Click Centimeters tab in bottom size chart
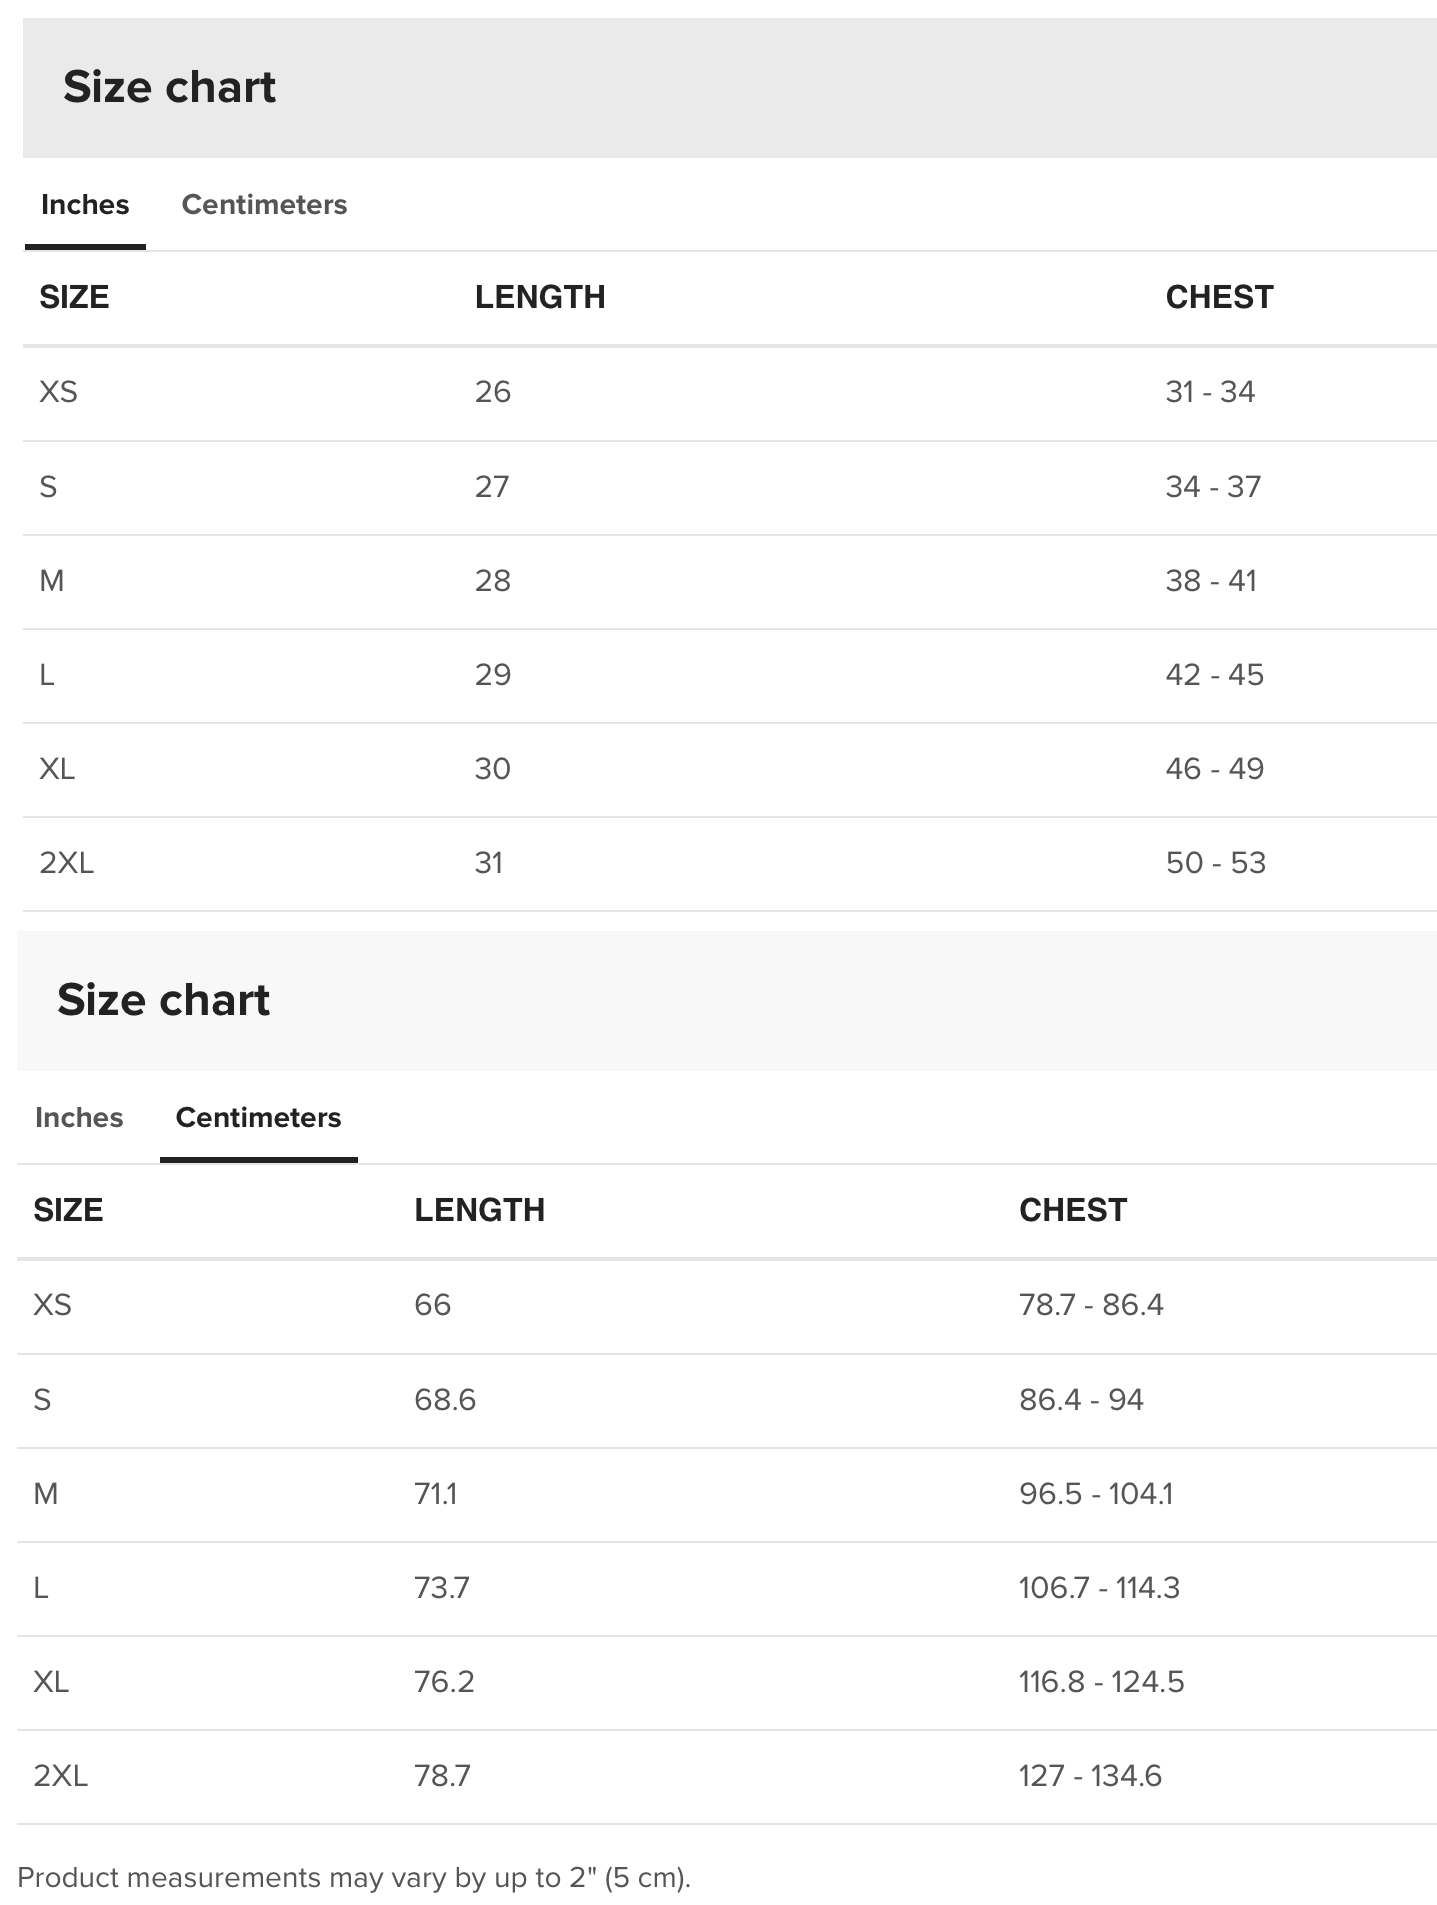 (258, 1118)
